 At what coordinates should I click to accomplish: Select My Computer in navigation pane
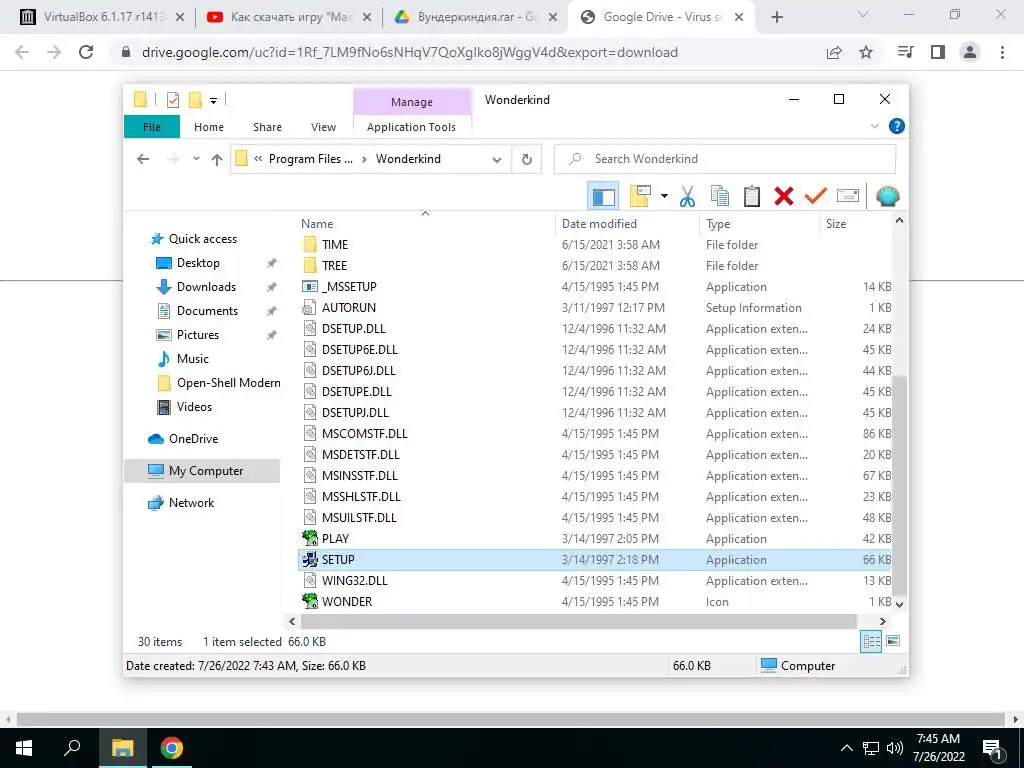(202, 471)
